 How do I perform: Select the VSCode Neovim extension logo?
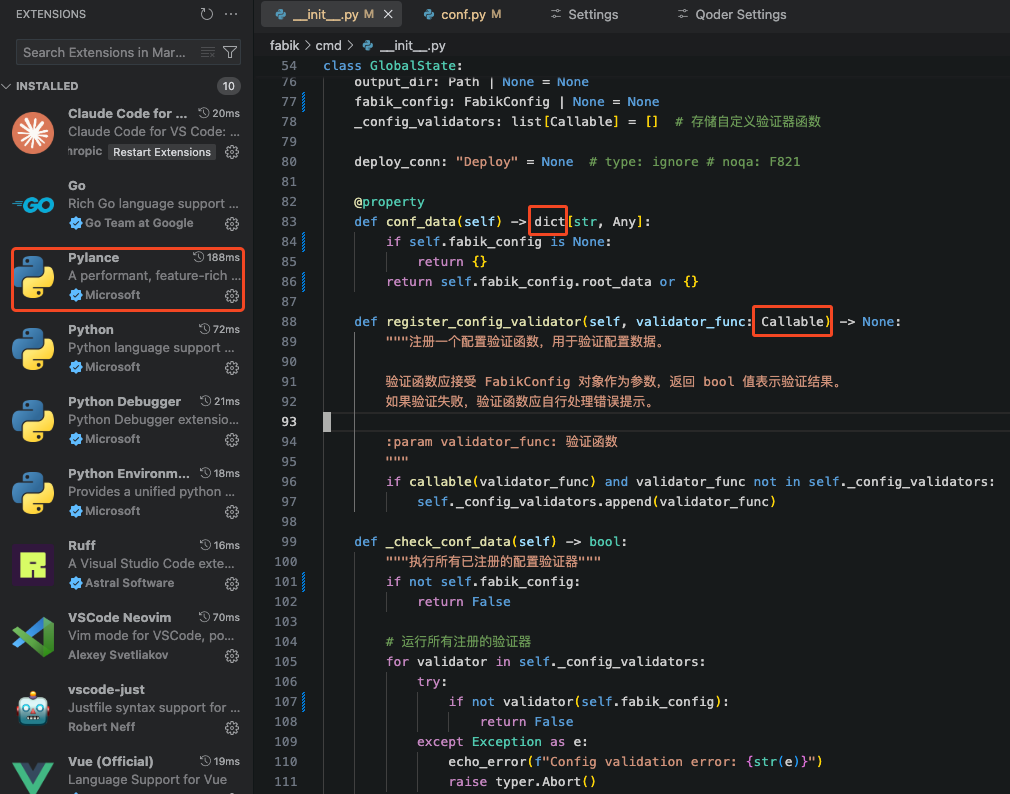pos(33,637)
